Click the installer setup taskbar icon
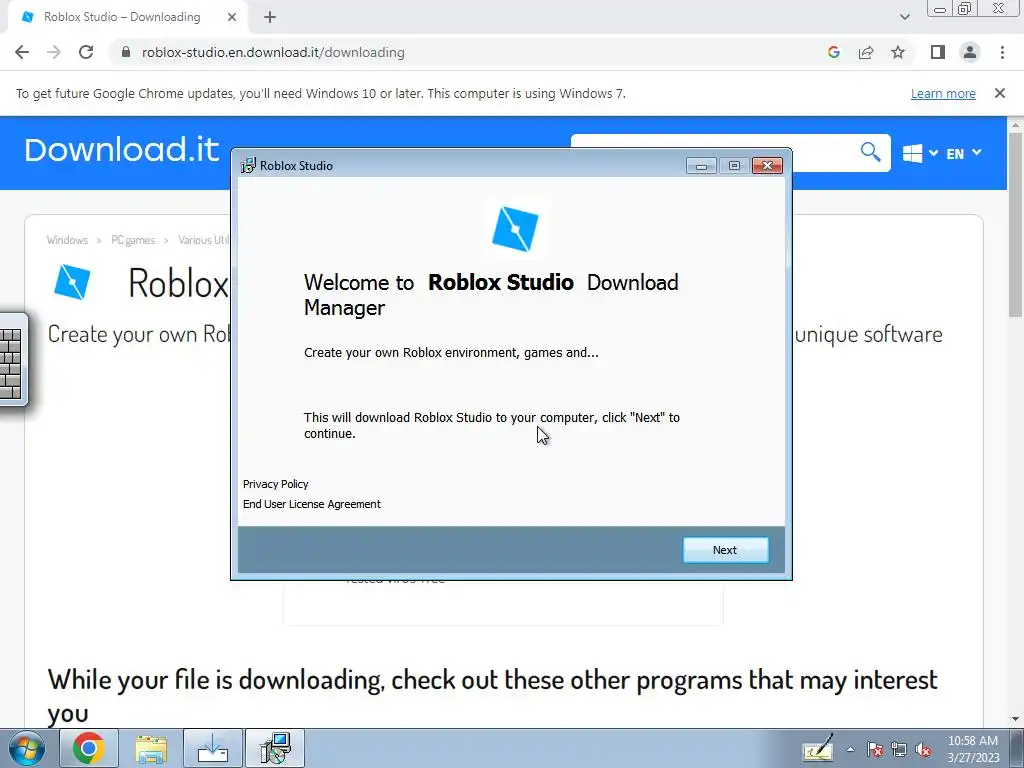Screen dimensions: 1024x768 click(x=275, y=748)
